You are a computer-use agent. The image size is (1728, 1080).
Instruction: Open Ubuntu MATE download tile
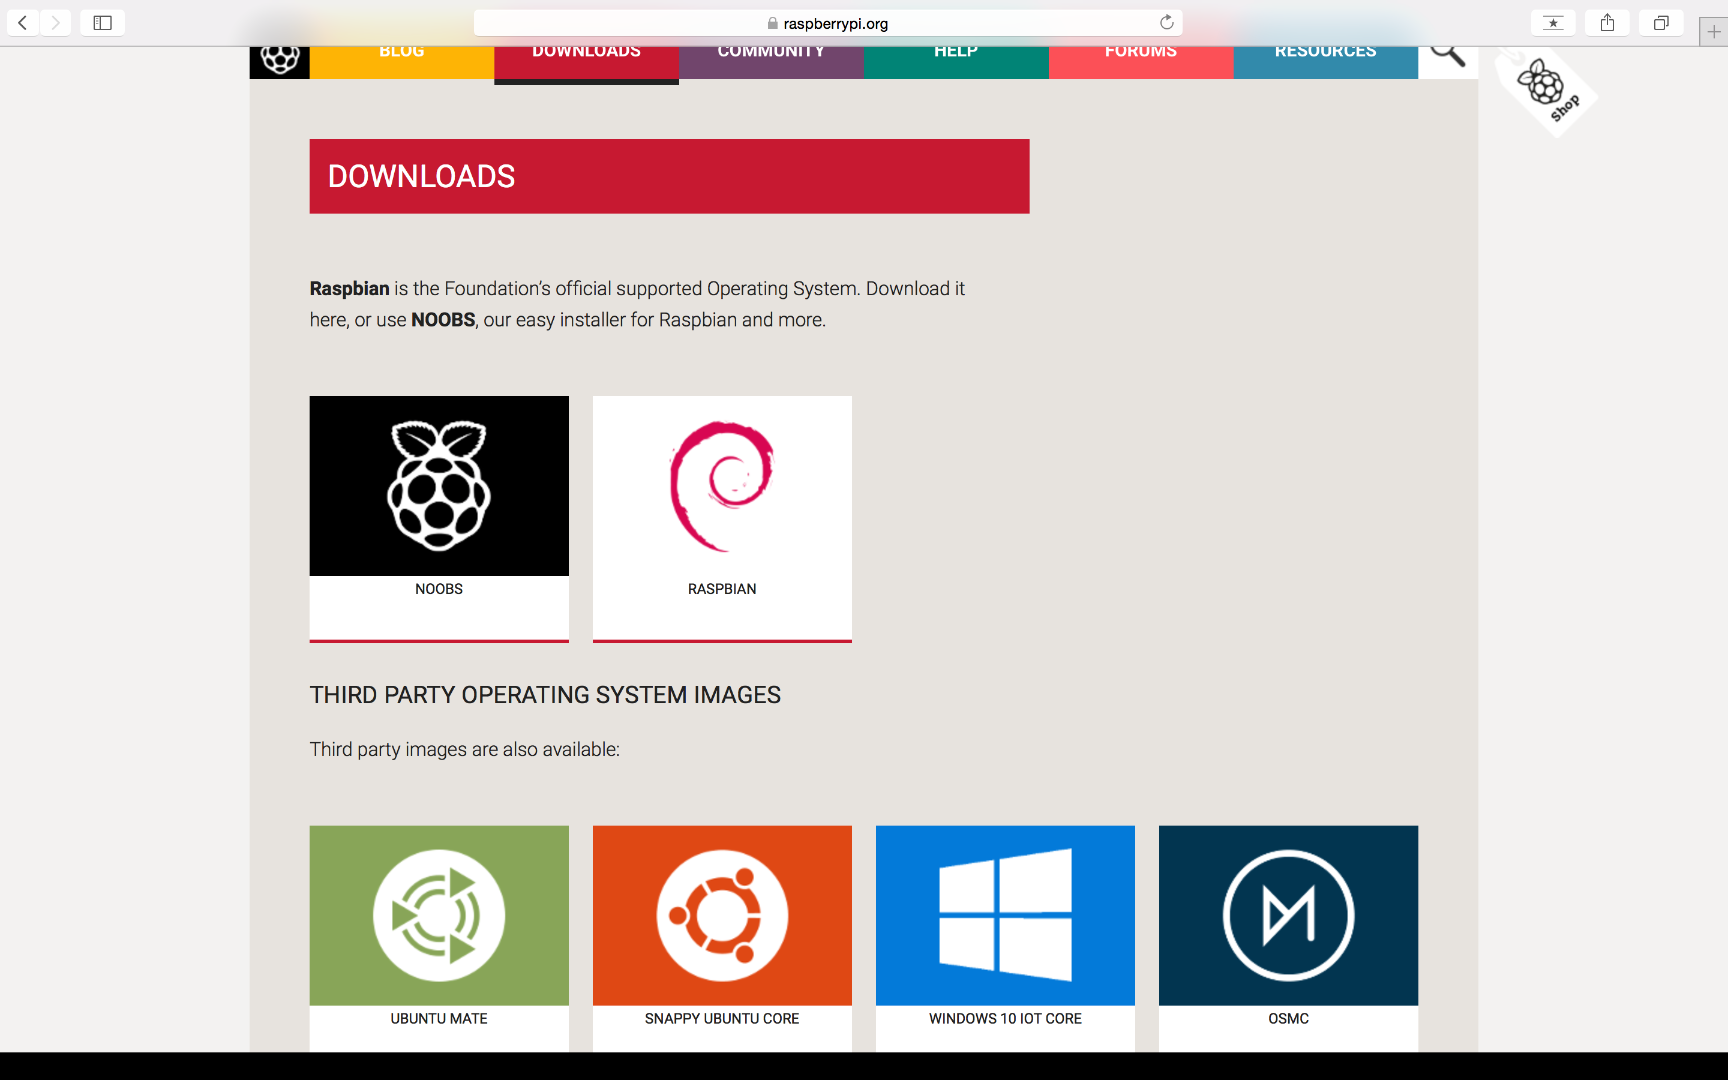pyautogui.click(x=439, y=915)
